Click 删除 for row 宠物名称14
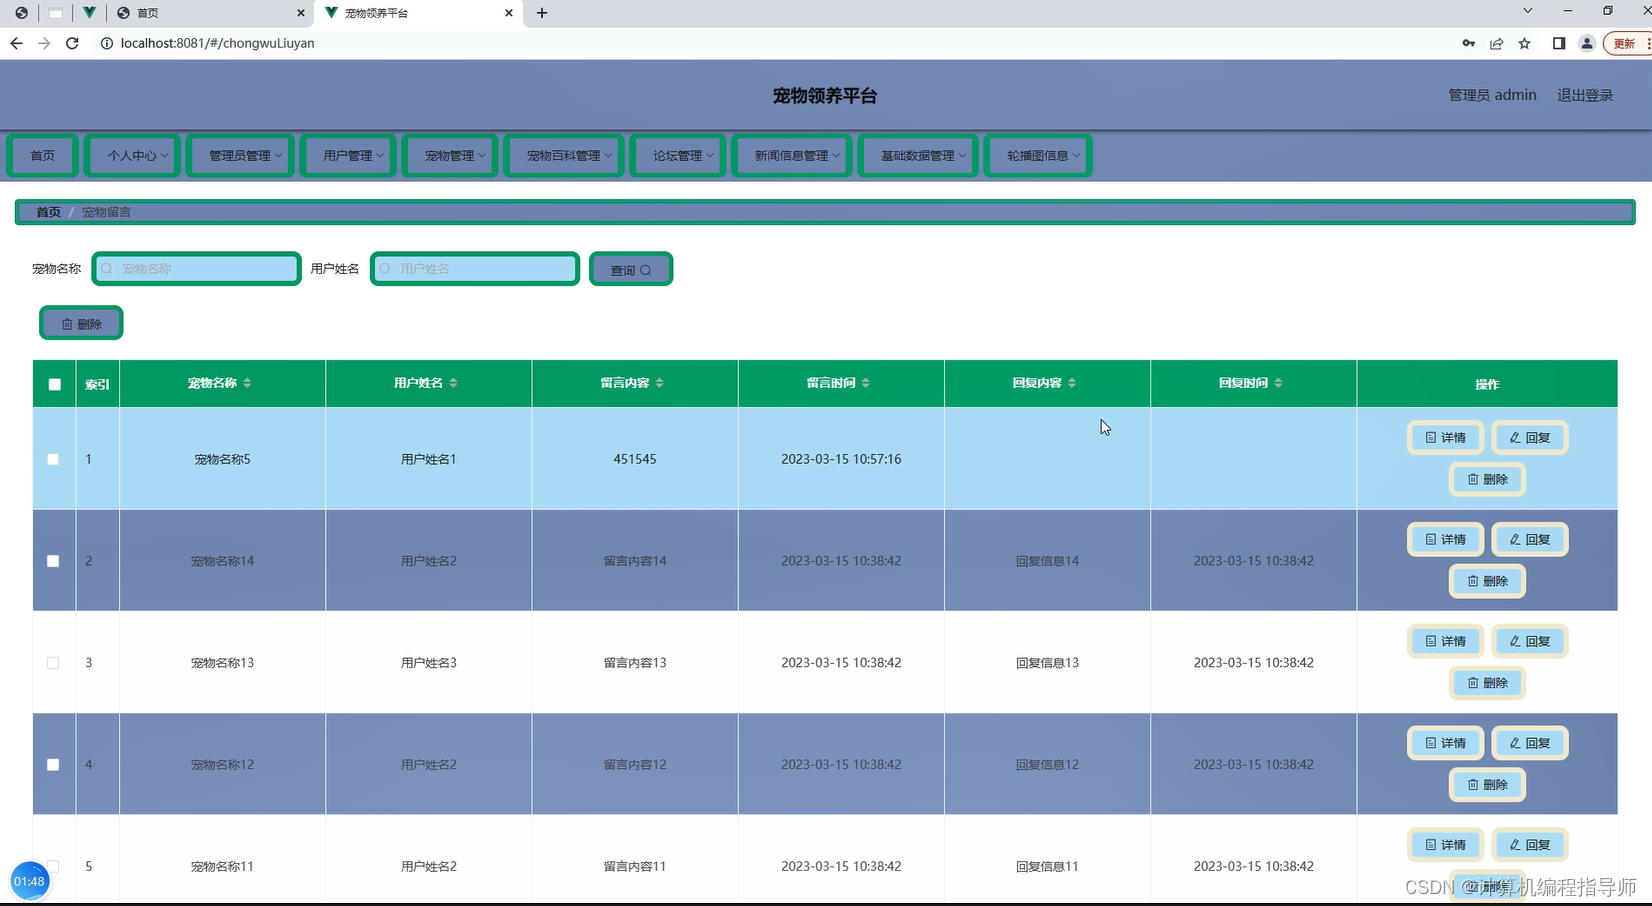Viewport: 1652px width, 906px height. [1488, 582]
